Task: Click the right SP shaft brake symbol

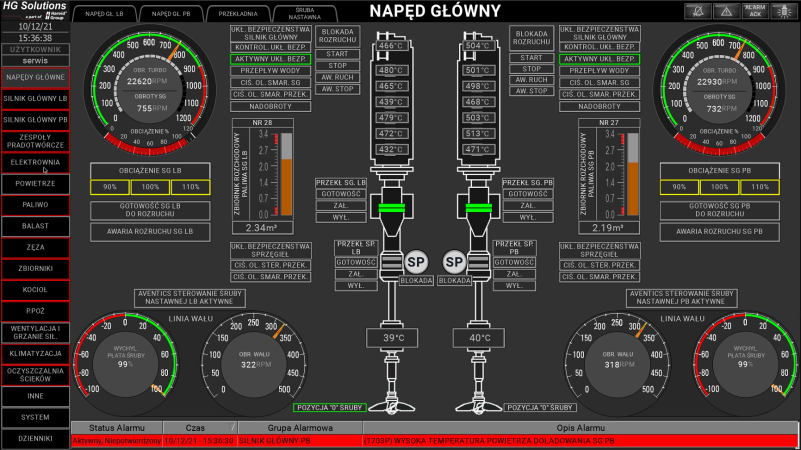Action: coord(454,263)
